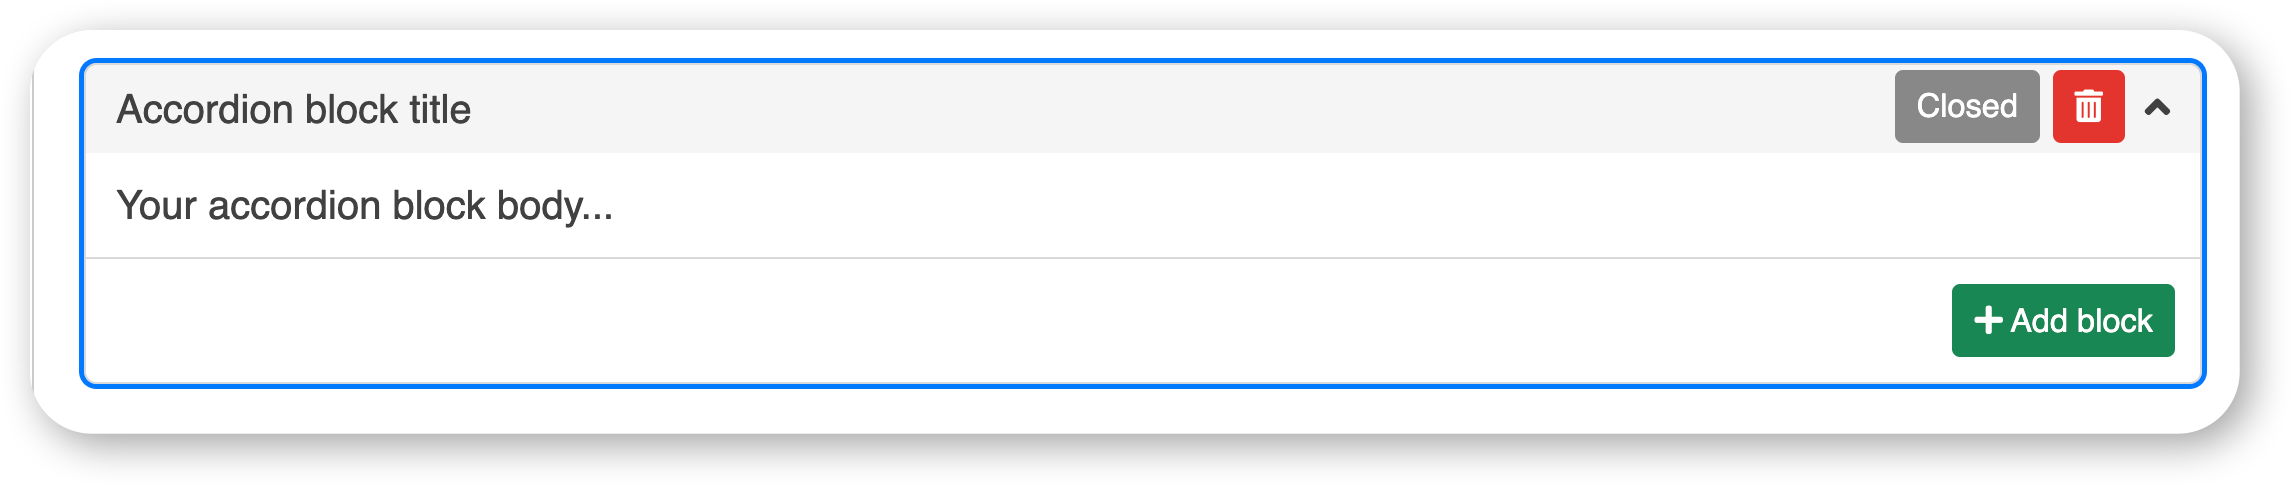This screenshot has height=486, width=2292.
Task: Edit the Accordion block title text
Action: (x=293, y=109)
